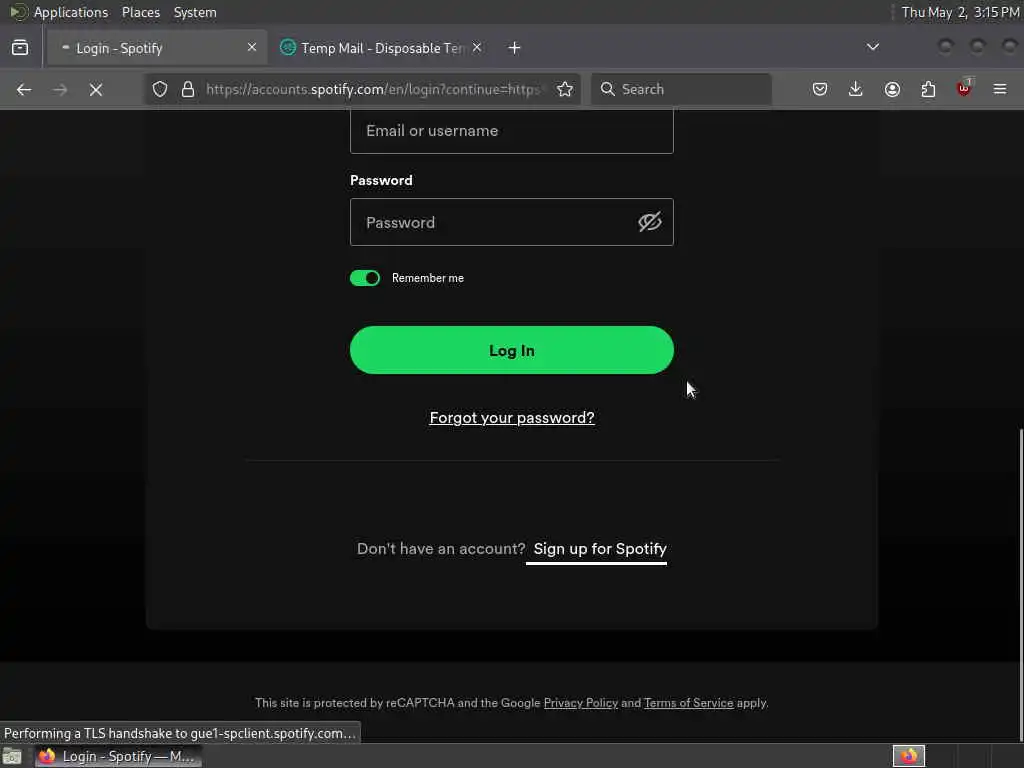This screenshot has width=1024, height=768.
Task: Open the Save to Pocket icon
Action: pos(820,89)
